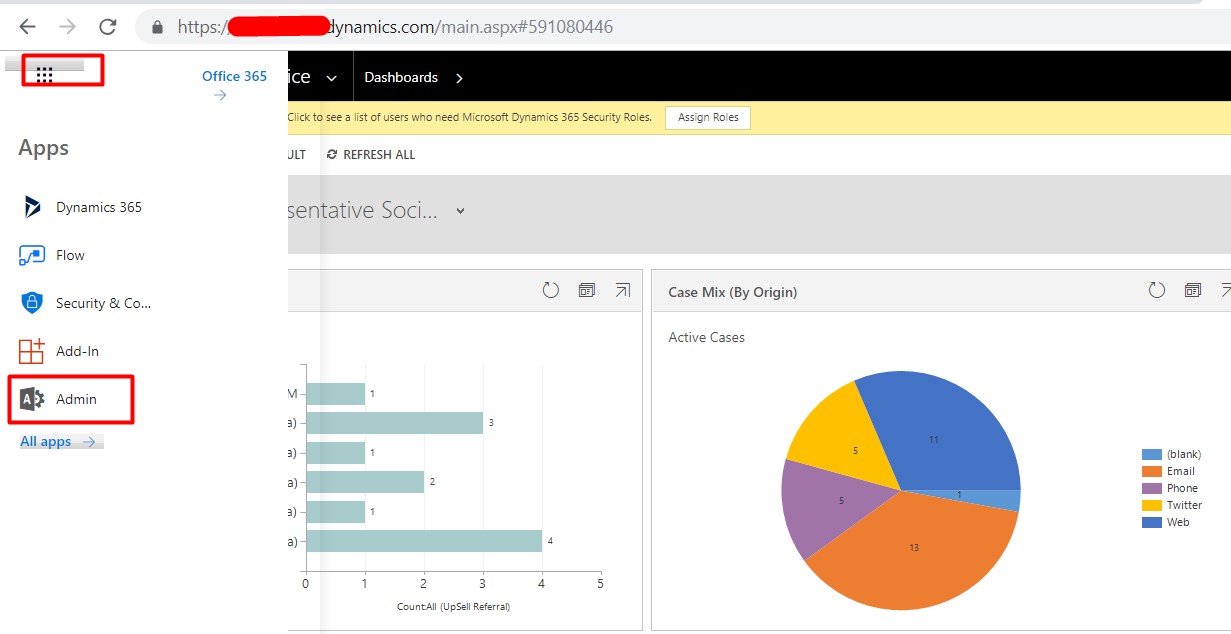Click the padlock icon in the address bar
This screenshot has height=634, width=1231.
(x=156, y=27)
